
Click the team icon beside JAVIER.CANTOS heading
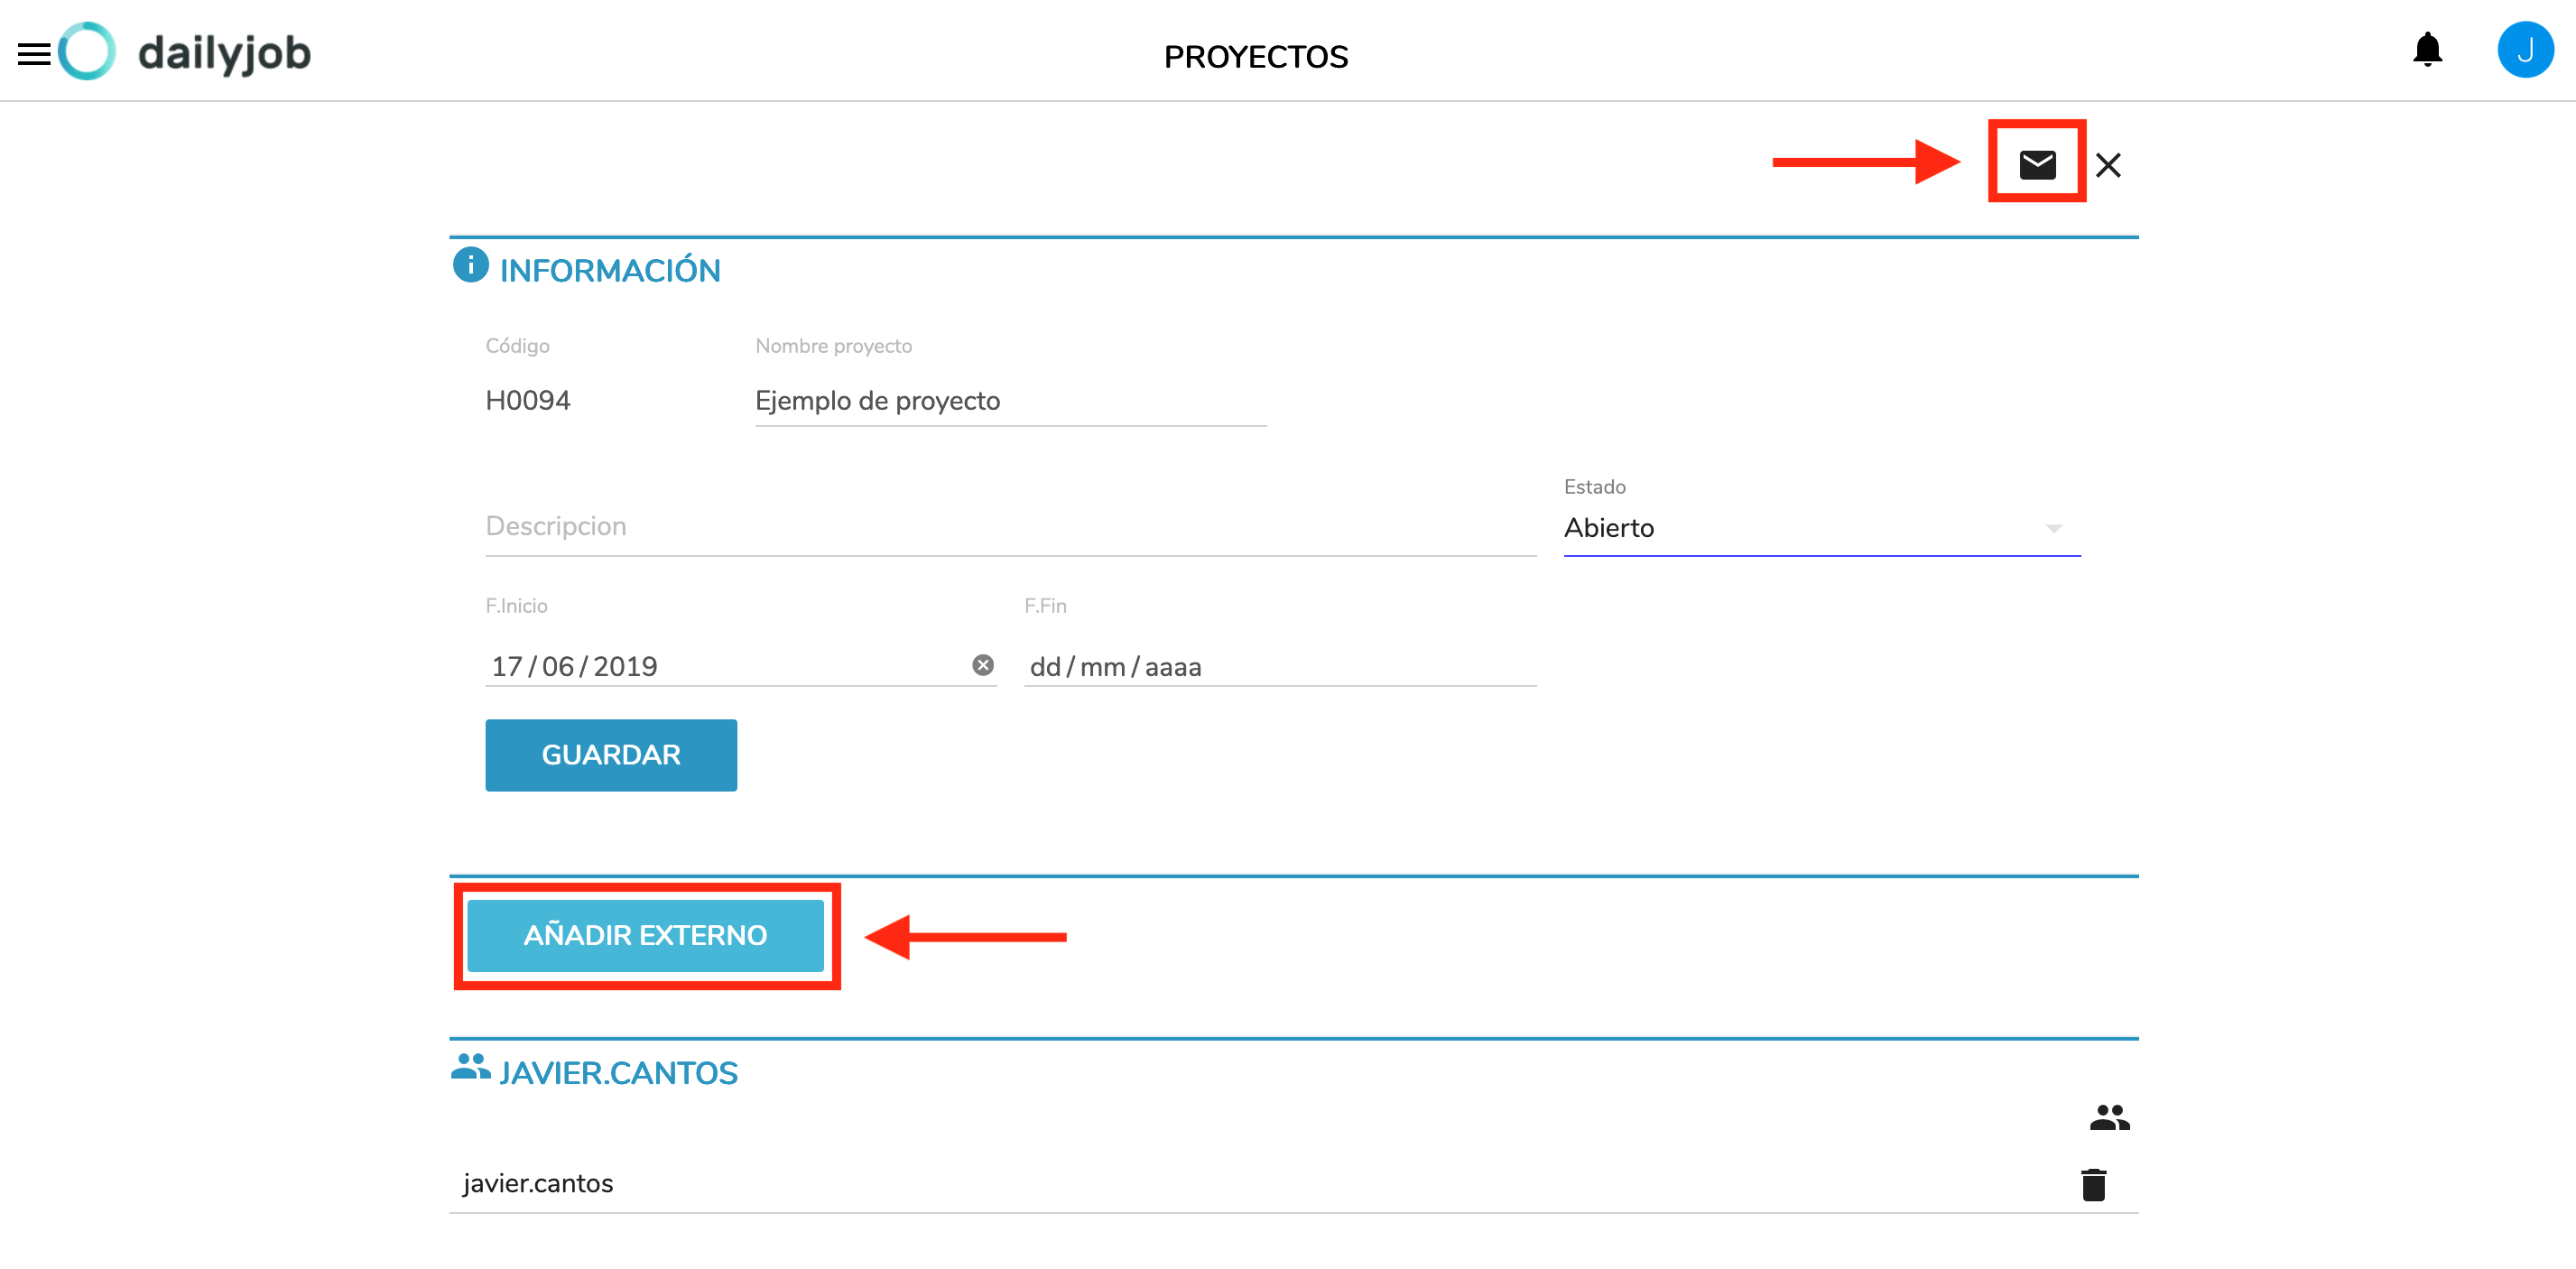[470, 1067]
